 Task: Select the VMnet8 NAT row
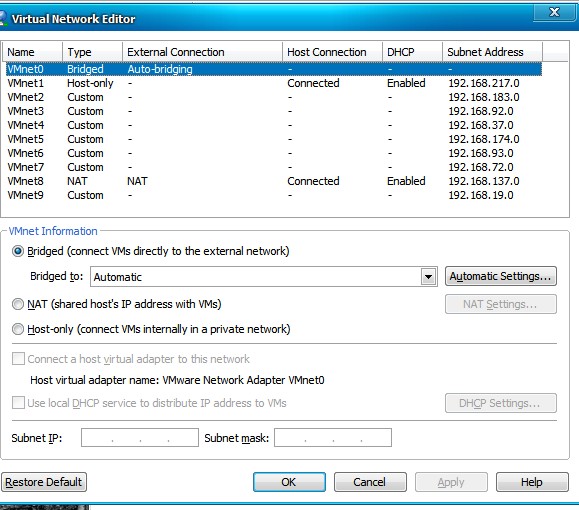click(274, 181)
